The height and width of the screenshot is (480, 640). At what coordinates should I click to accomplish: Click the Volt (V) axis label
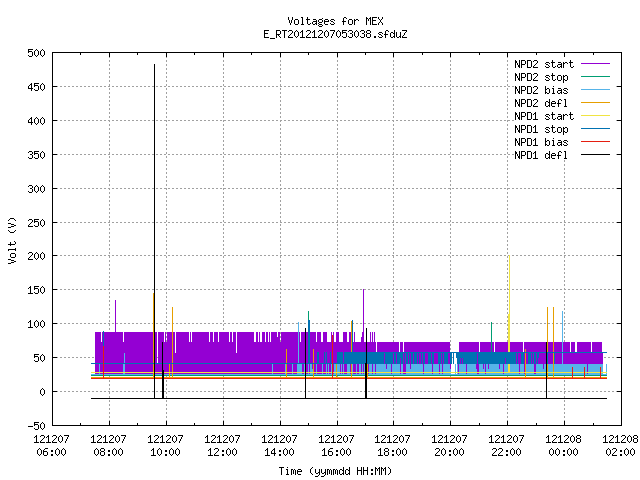[13, 240]
